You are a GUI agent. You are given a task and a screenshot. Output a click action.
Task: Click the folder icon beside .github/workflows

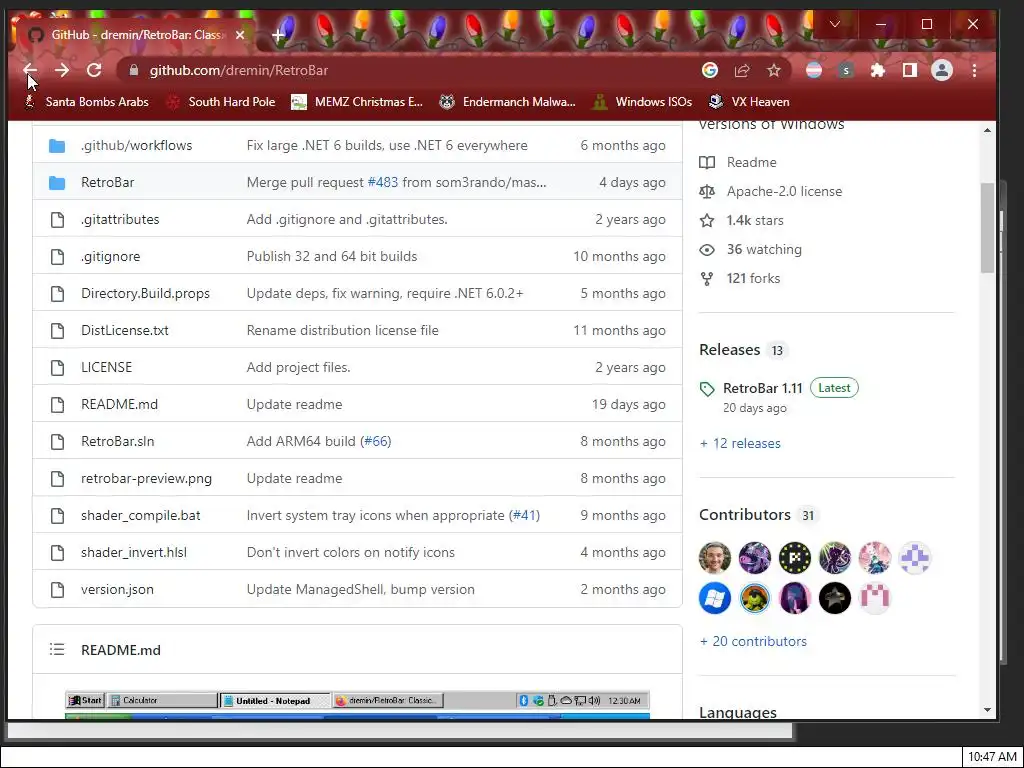coord(57,146)
